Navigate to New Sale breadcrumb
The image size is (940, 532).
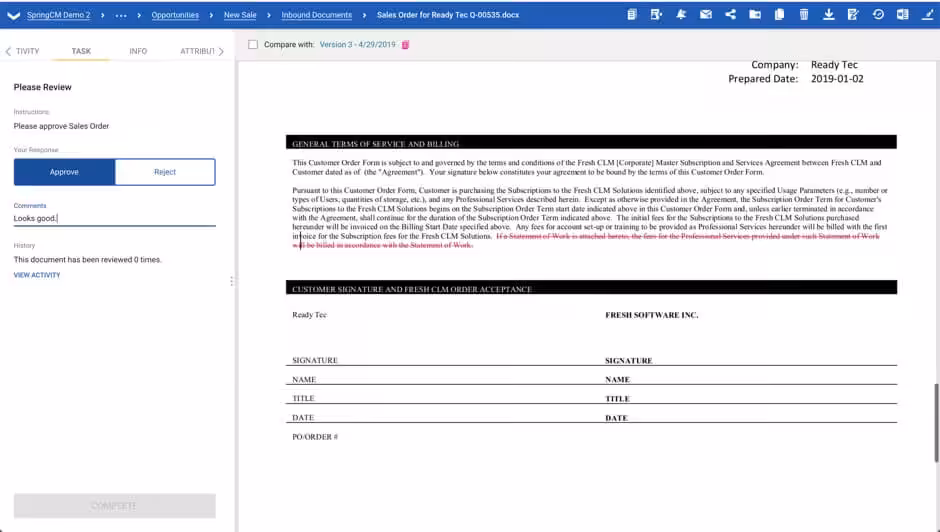240,15
